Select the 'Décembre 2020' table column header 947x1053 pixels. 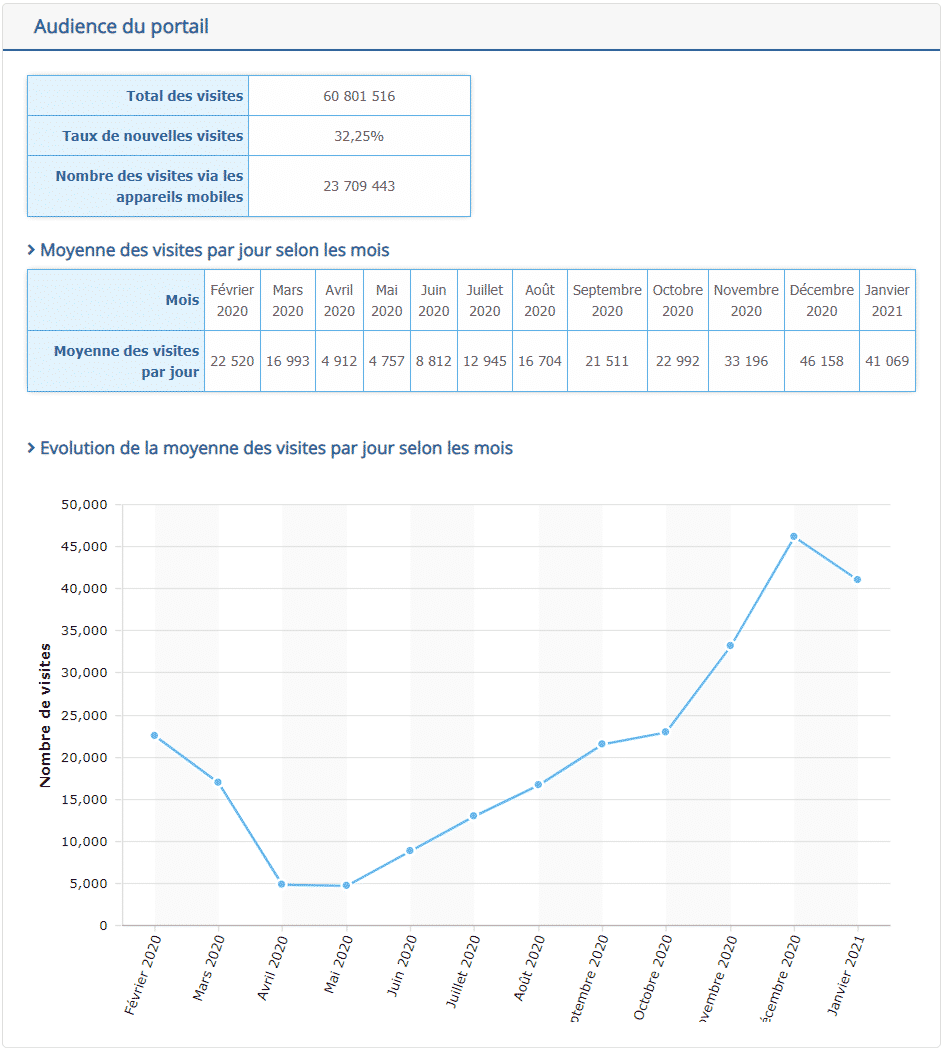822,300
